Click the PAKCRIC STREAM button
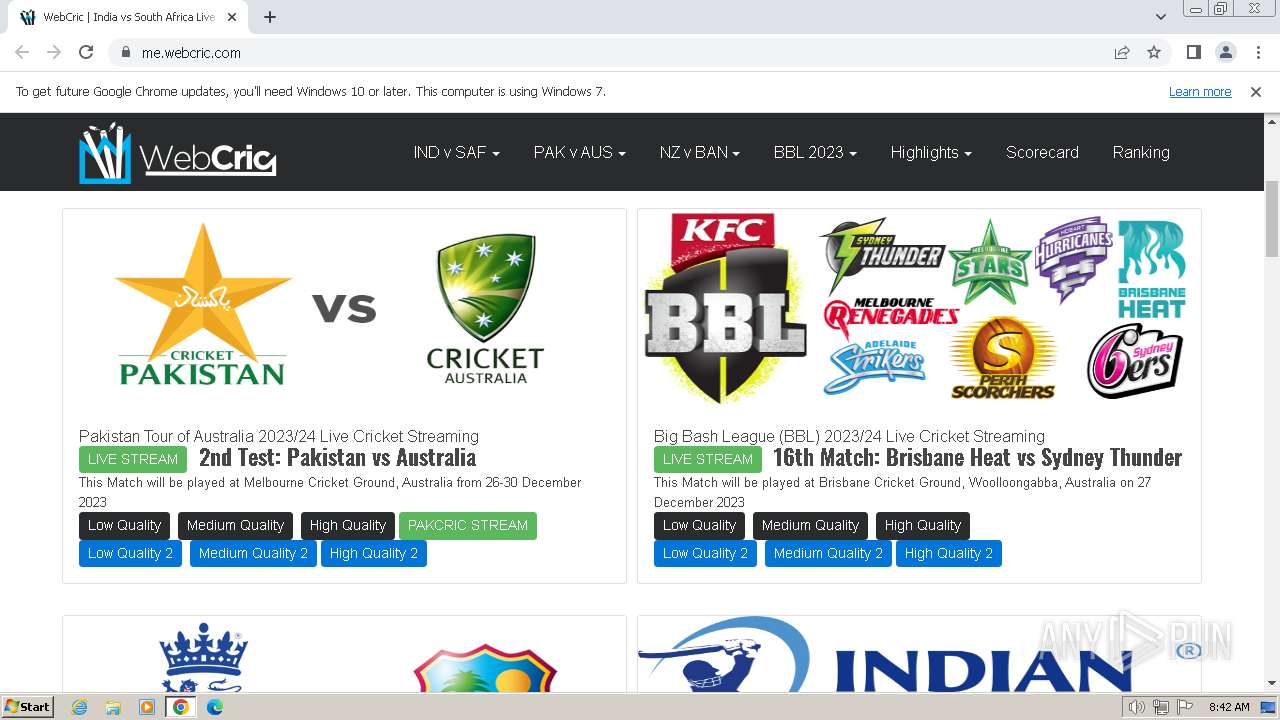The image size is (1280, 720). coord(467,525)
